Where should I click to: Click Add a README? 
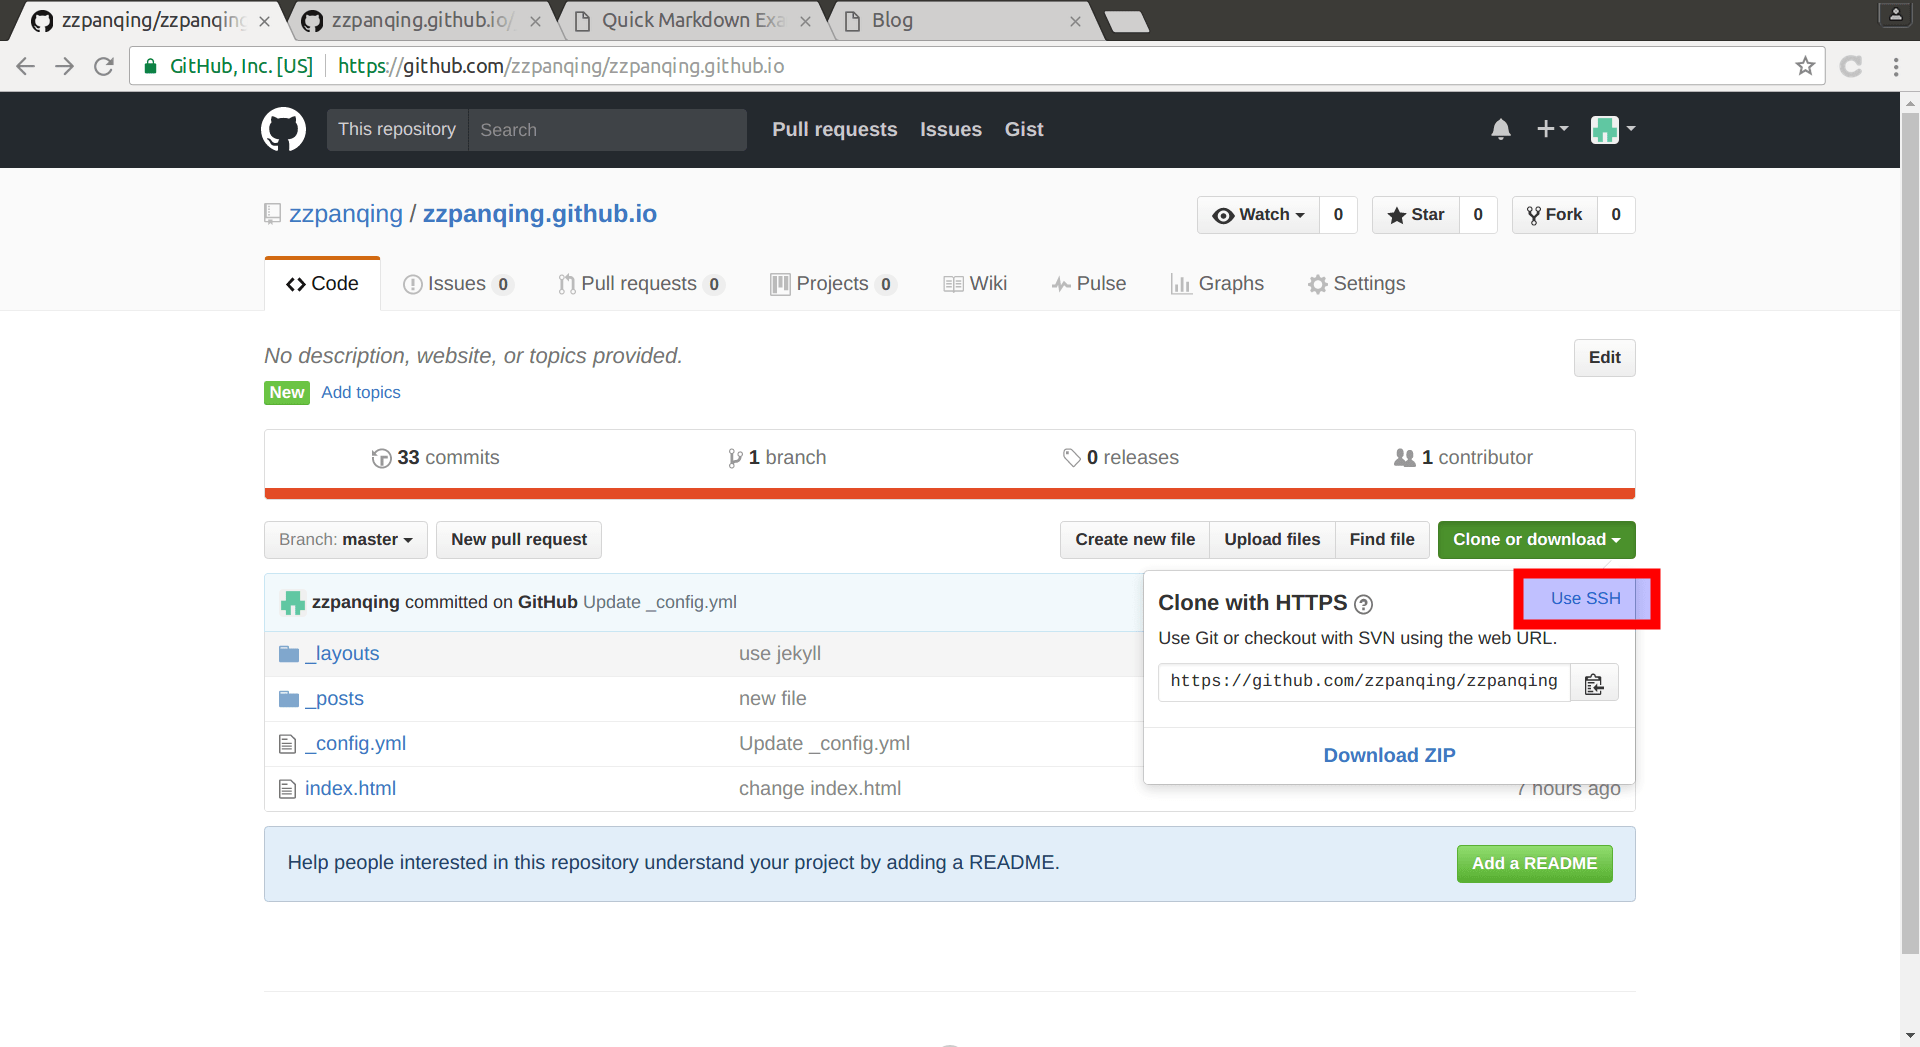pyautogui.click(x=1534, y=864)
